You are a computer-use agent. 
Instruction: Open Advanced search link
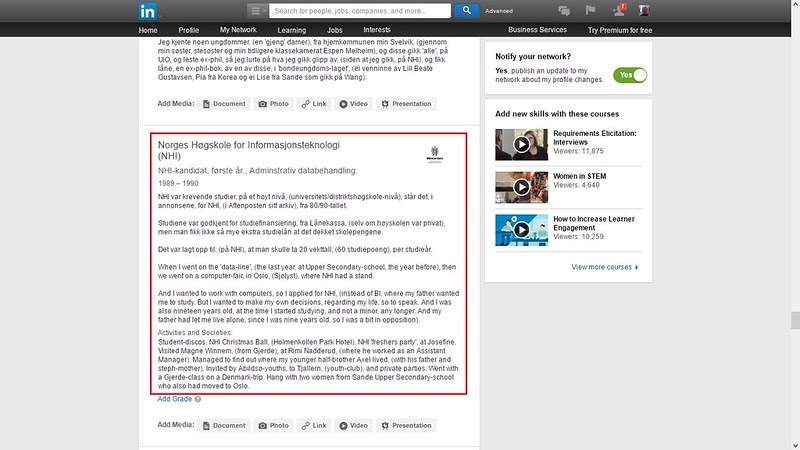[498, 11]
